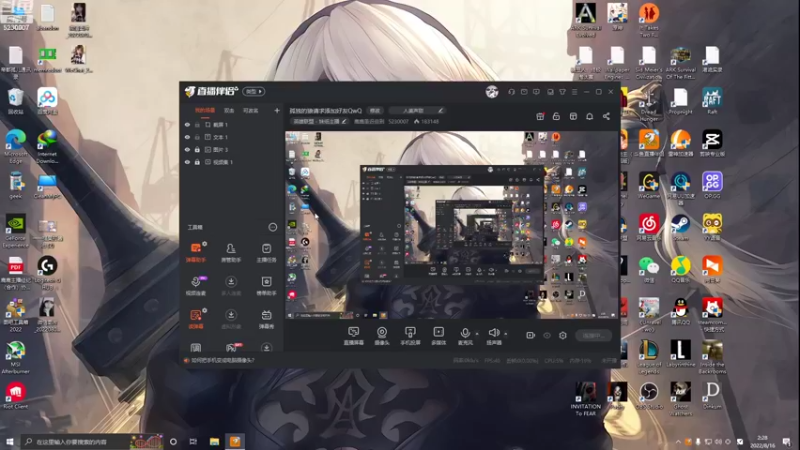Add phone screen mirroring source (手机投屏)
800x450 pixels.
click(410, 336)
